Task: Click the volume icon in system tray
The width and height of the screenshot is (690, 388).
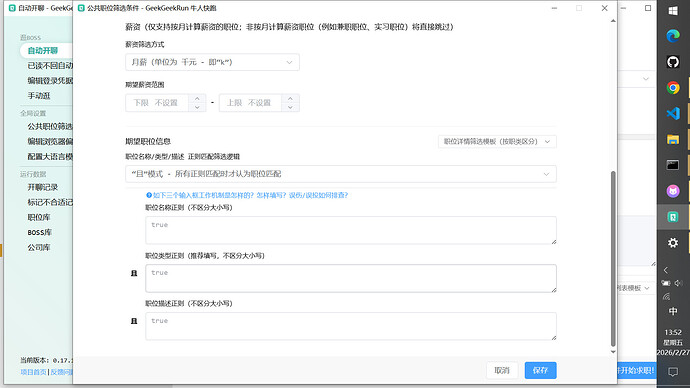Action: coord(678,283)
